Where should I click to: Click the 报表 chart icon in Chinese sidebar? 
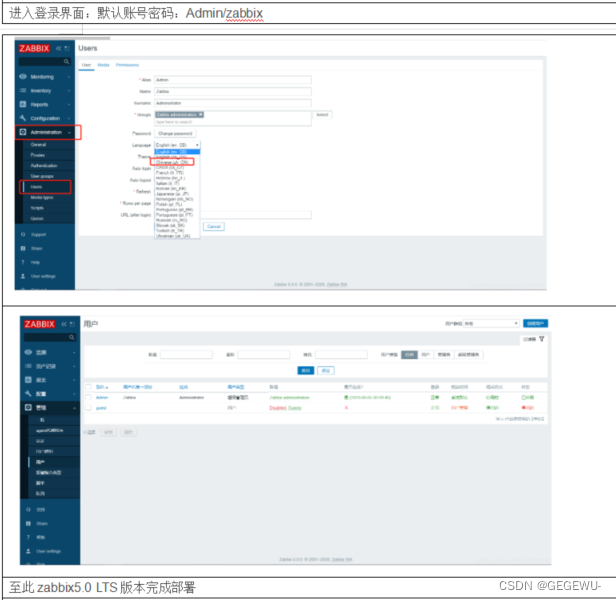pos(28,380)
